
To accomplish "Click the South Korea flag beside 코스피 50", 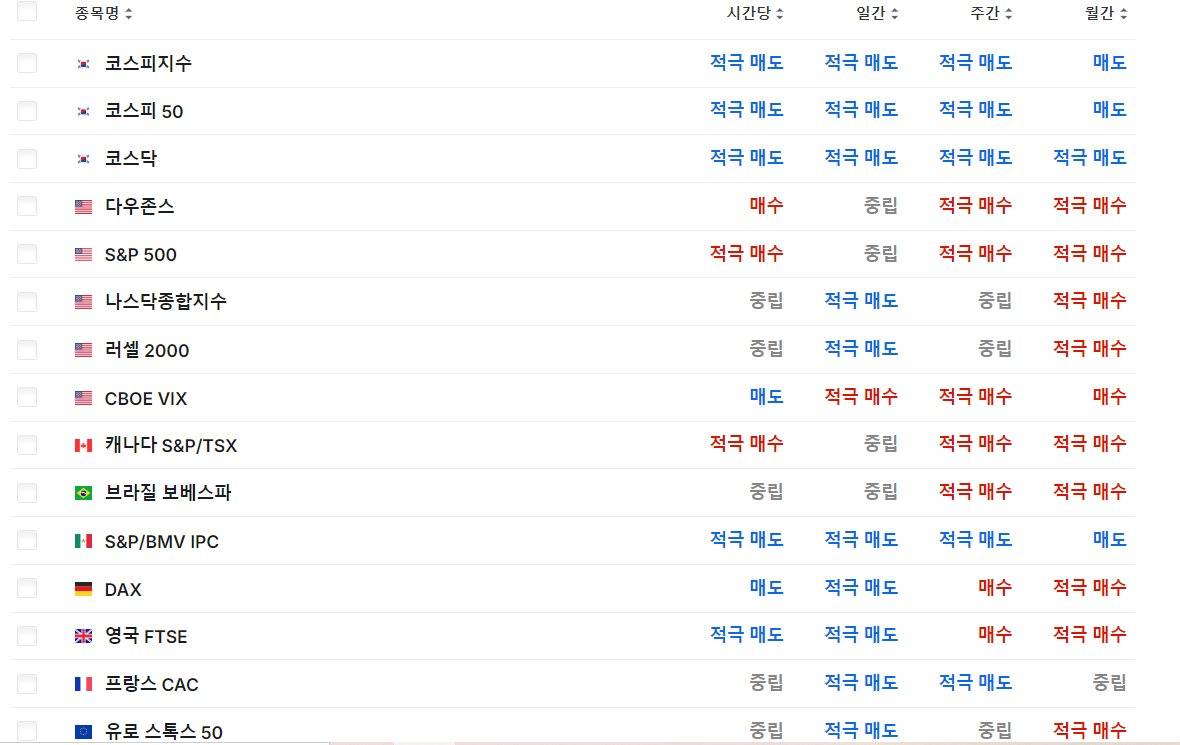I will click(x=84, y=111).
